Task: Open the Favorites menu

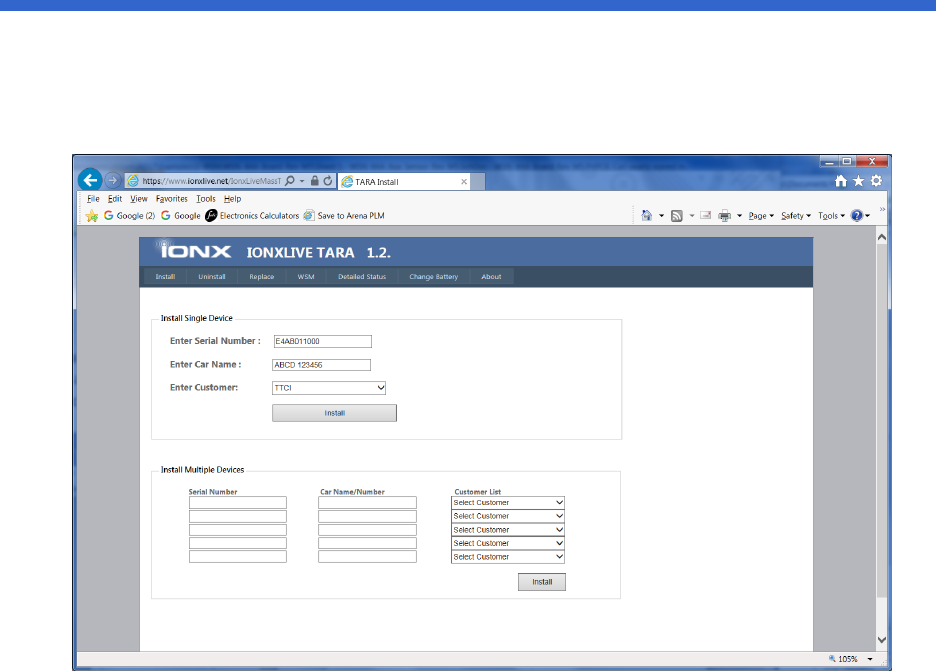Action: click(x=171, y=199)
